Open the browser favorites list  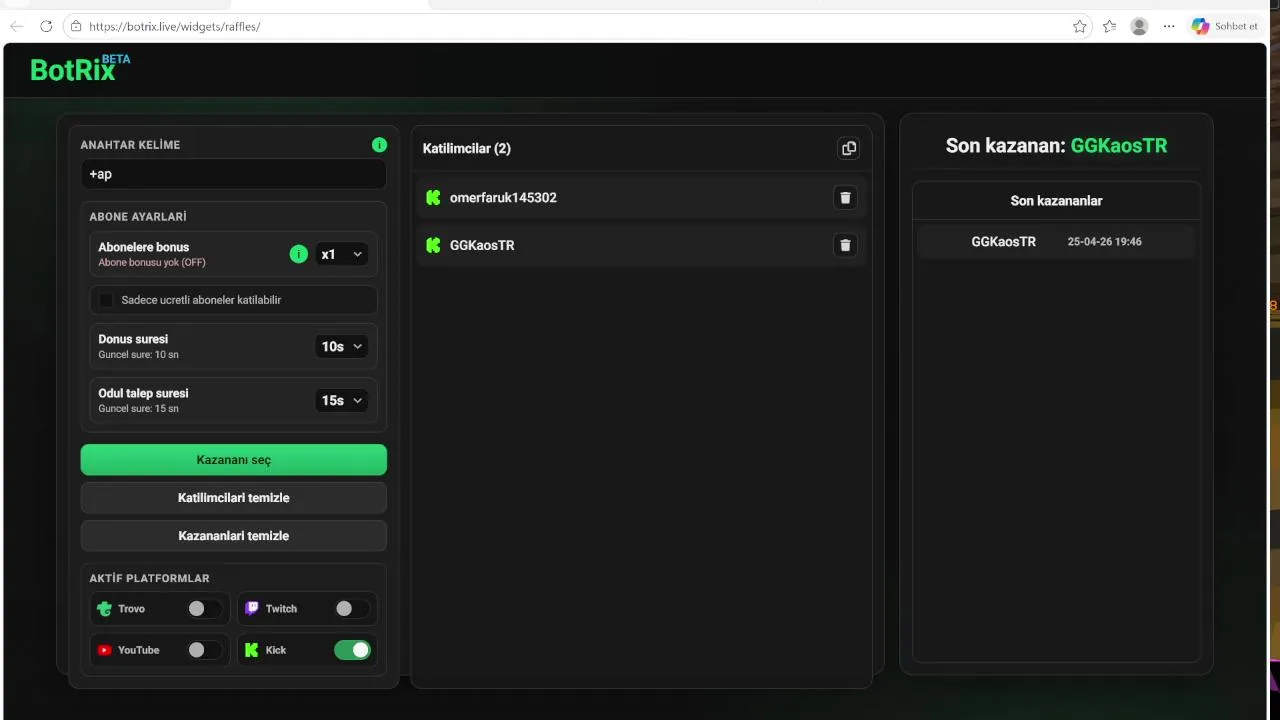coord(1109,26)
